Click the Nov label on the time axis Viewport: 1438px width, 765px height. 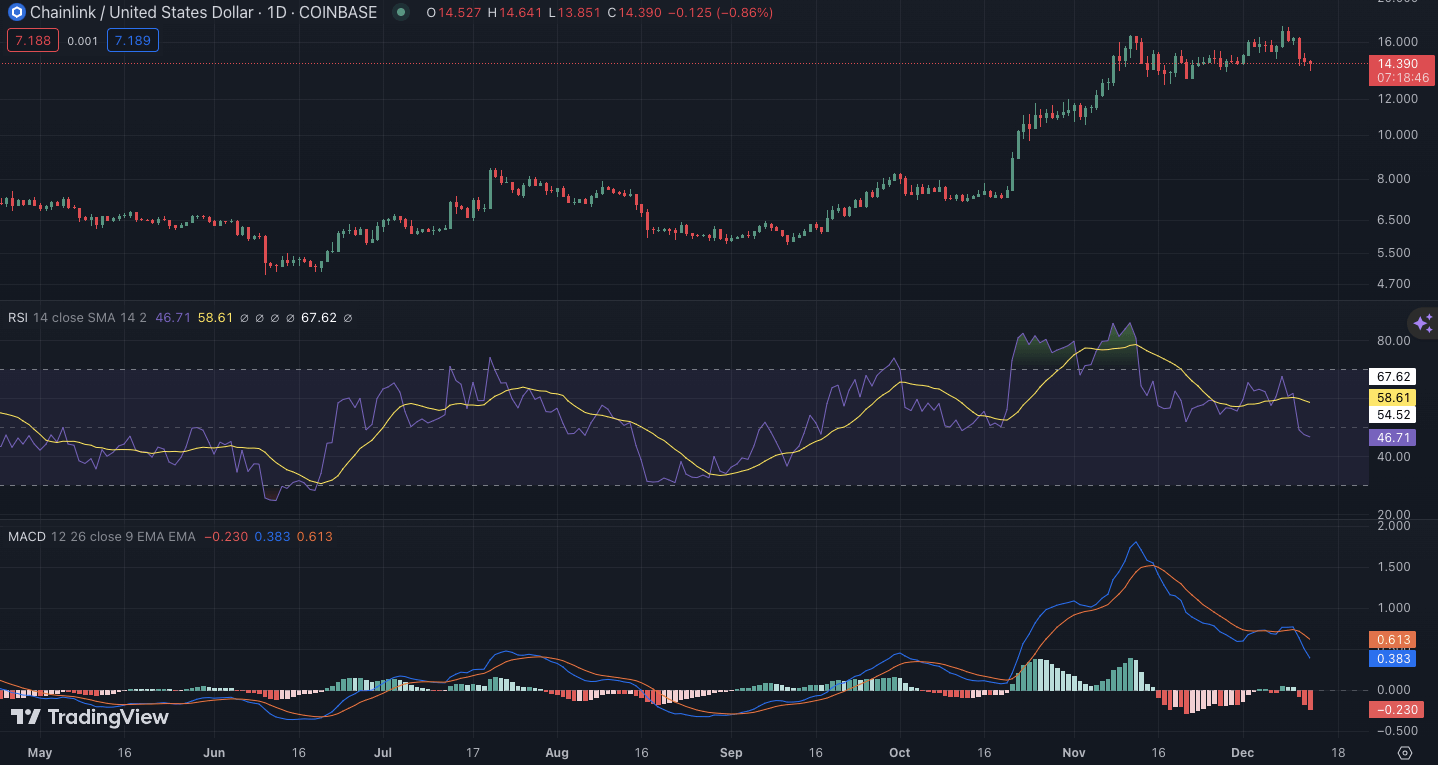(1074, 752)
